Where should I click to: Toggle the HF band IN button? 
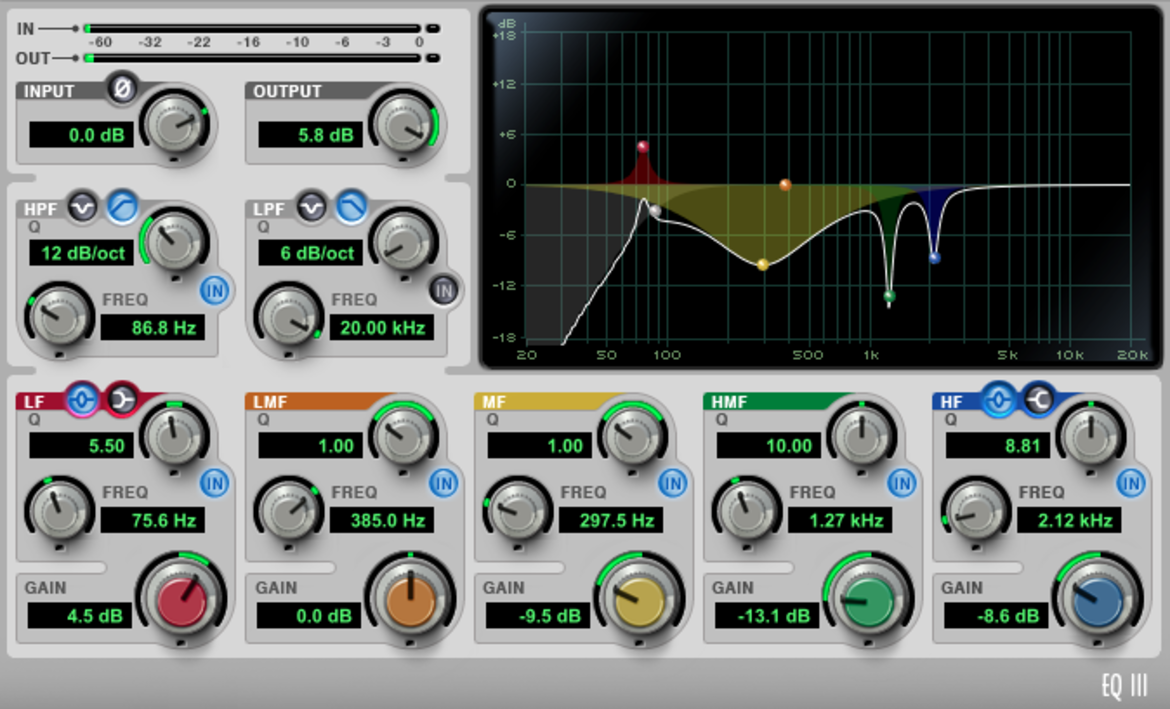coord(1131,484)
